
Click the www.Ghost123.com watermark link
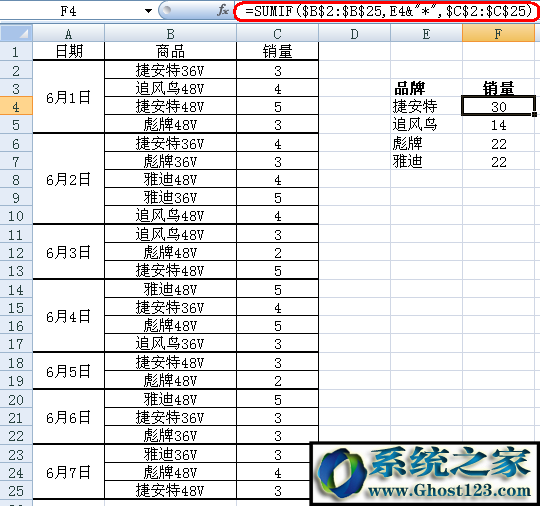[449, 490]
